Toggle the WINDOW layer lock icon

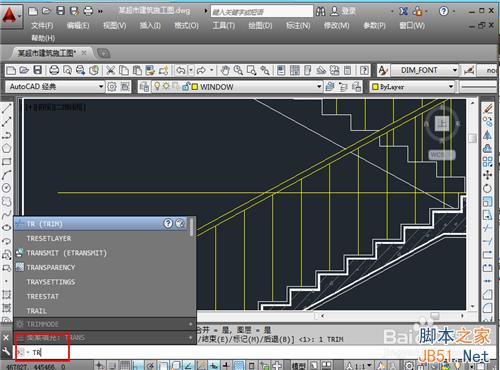(186, 87)
